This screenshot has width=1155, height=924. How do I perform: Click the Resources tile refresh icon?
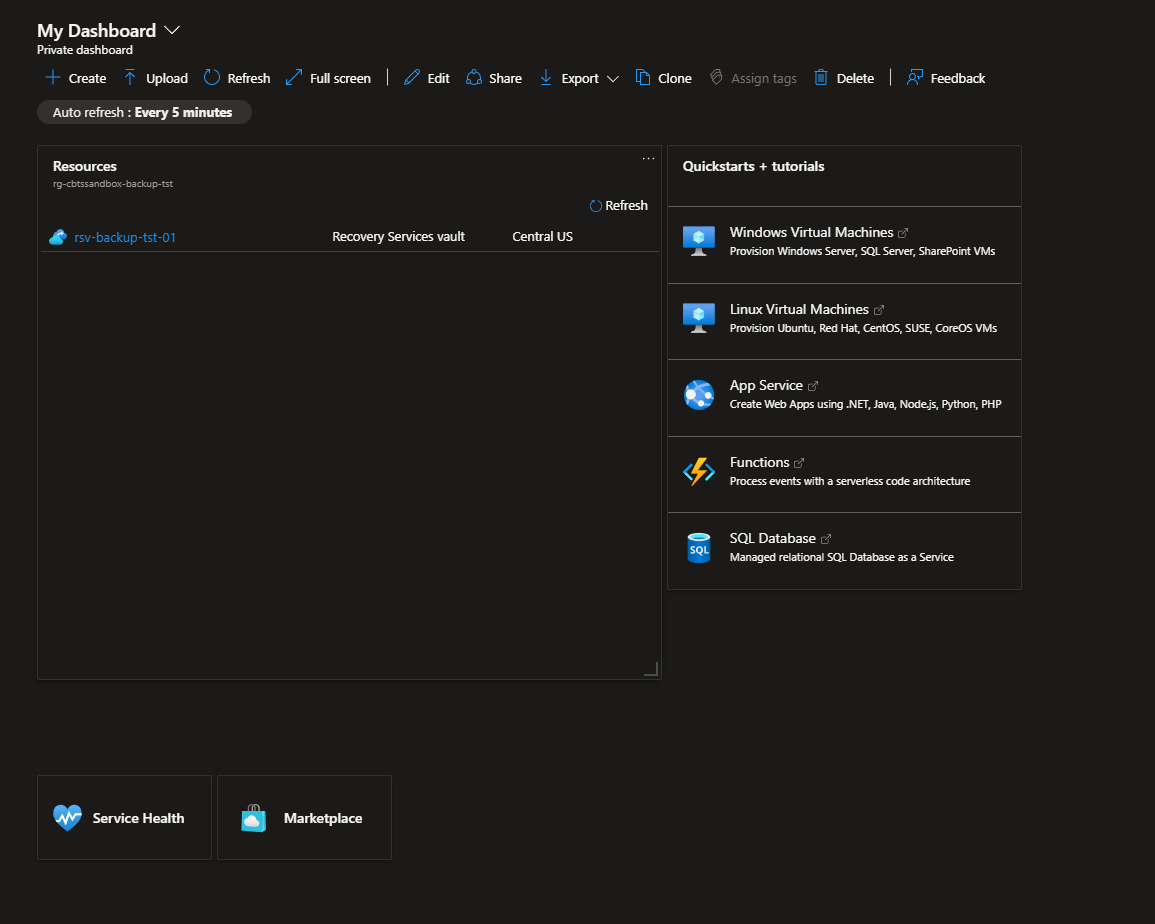click(596, 206)
